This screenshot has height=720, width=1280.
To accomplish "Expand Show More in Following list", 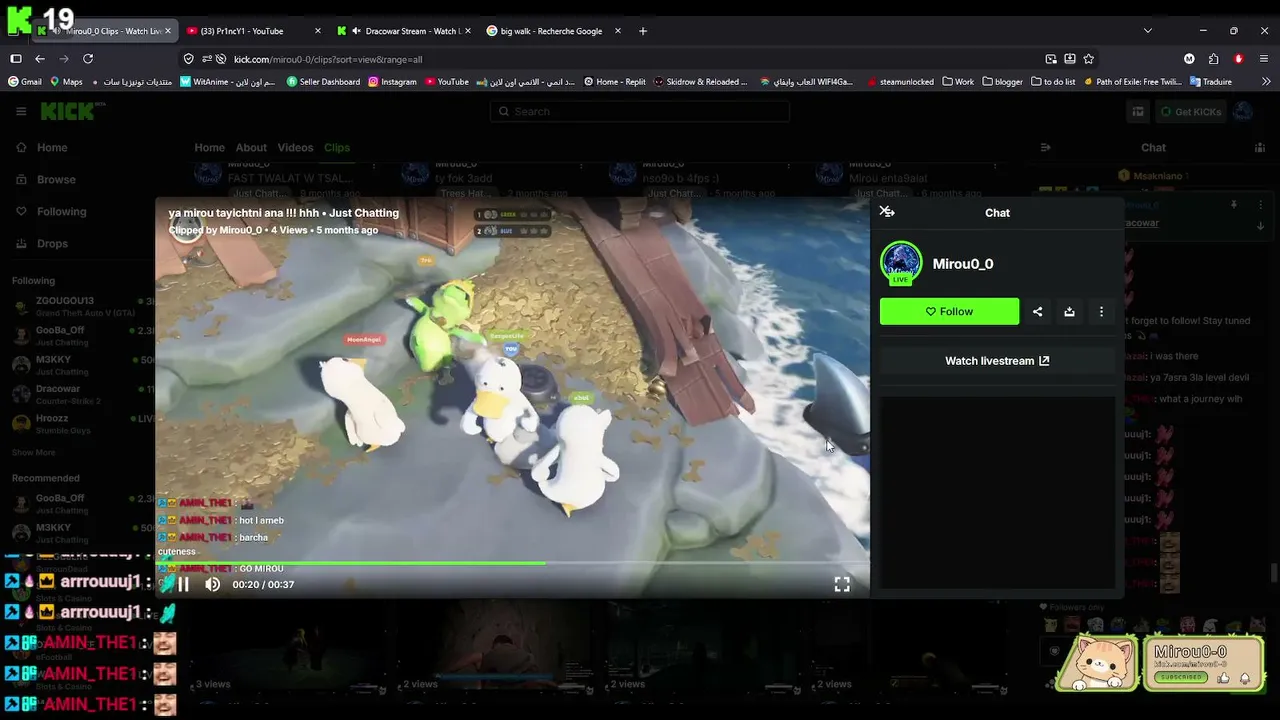I will 34,453.
